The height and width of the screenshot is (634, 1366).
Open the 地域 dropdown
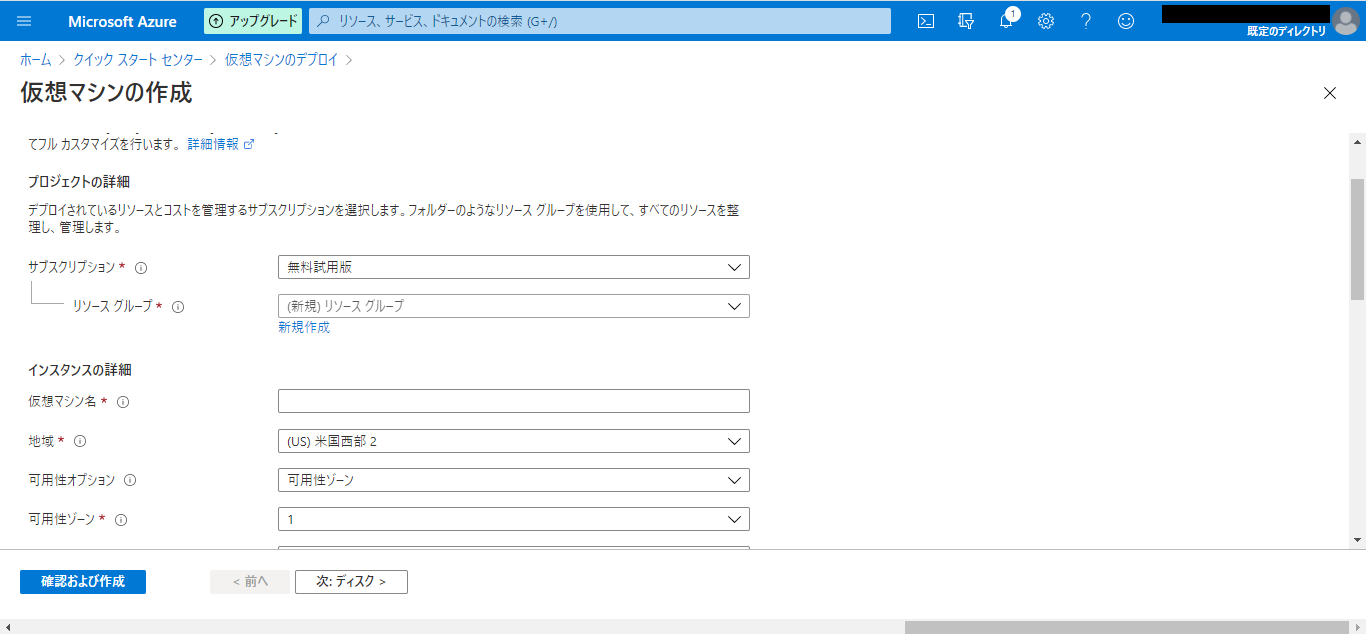[x=514, y=441]
